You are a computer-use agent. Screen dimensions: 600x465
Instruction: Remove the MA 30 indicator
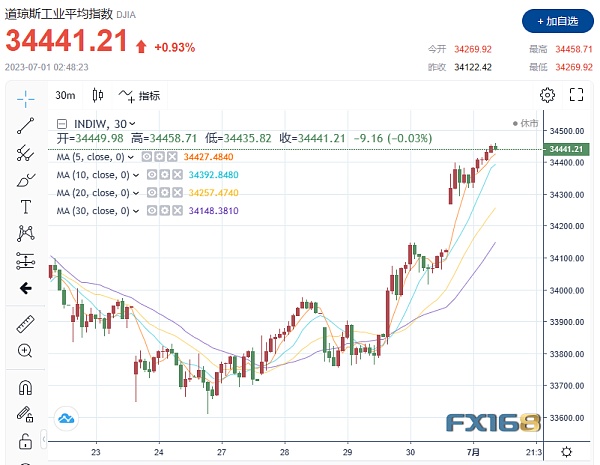click(x=178, y=210)
